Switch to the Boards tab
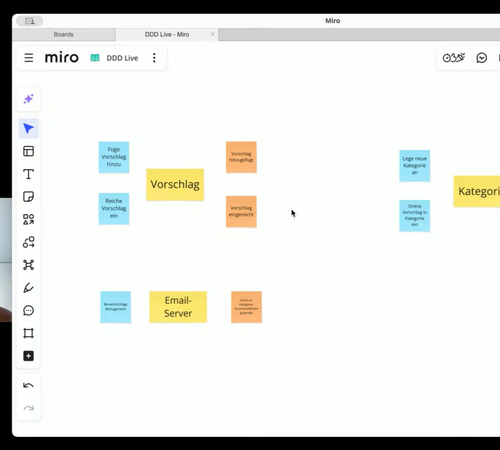500x450 pixels. pos(64,35)
